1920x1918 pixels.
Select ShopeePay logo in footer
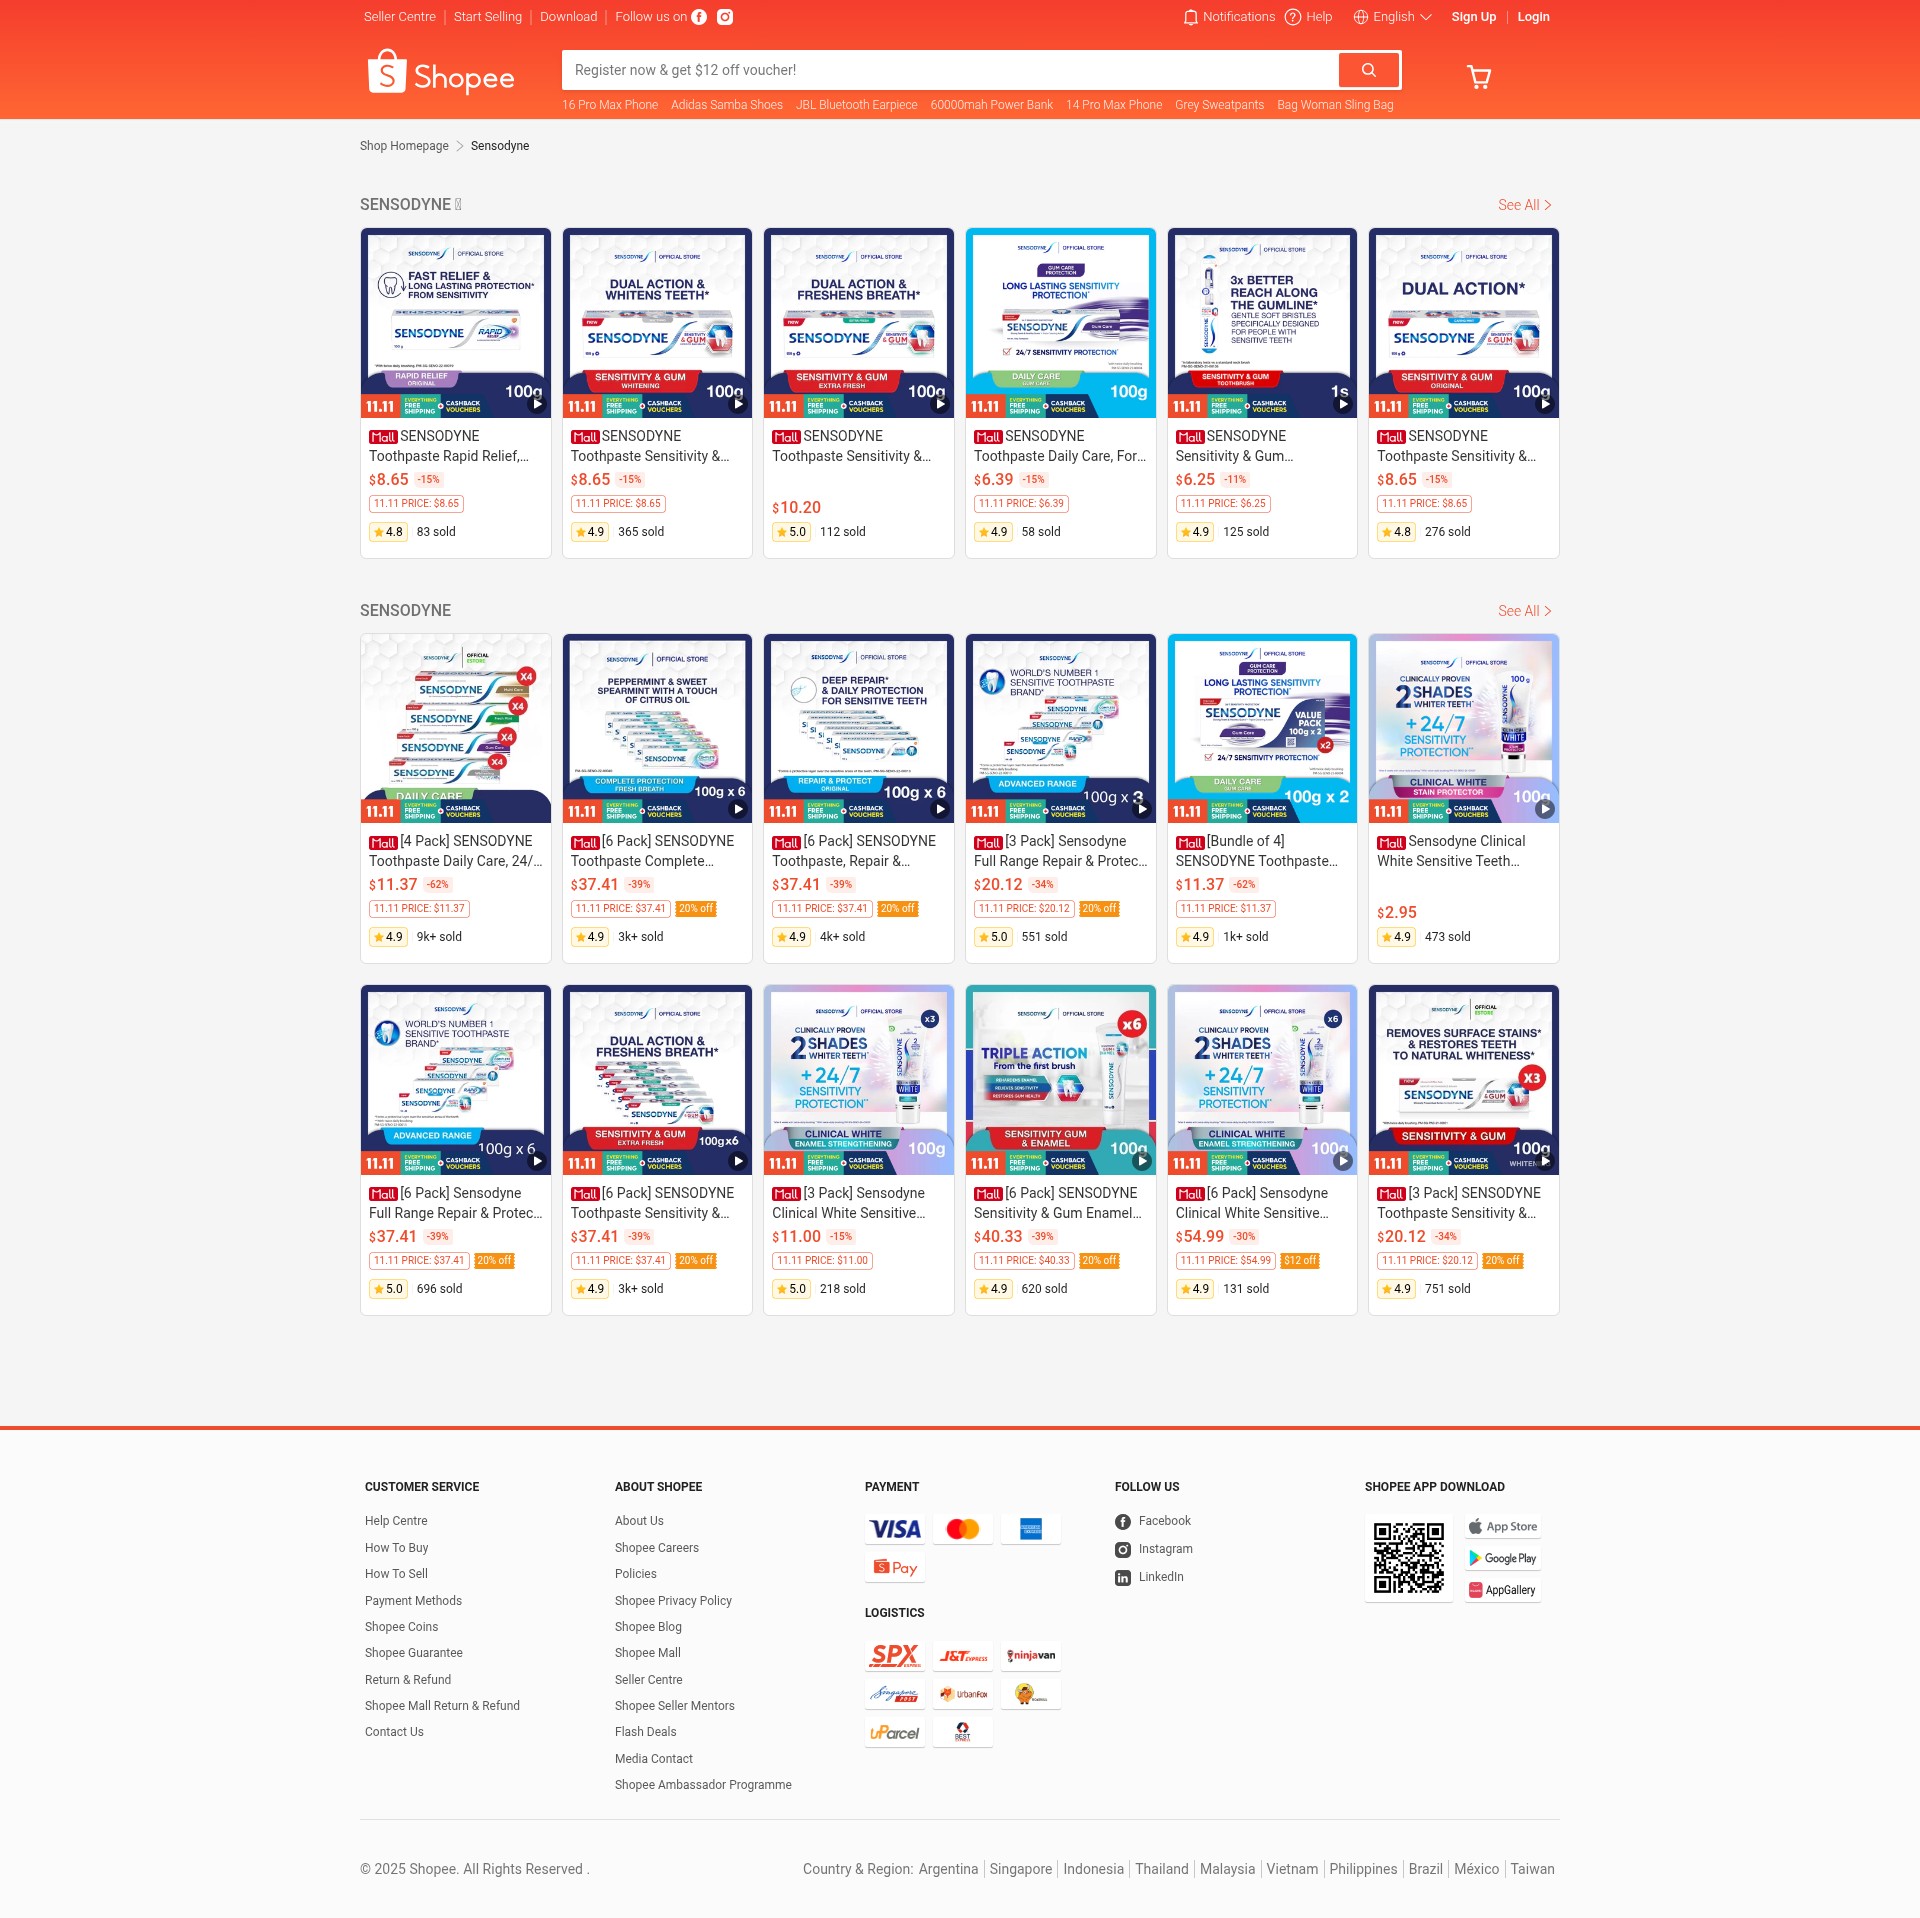coord(895,1567)
